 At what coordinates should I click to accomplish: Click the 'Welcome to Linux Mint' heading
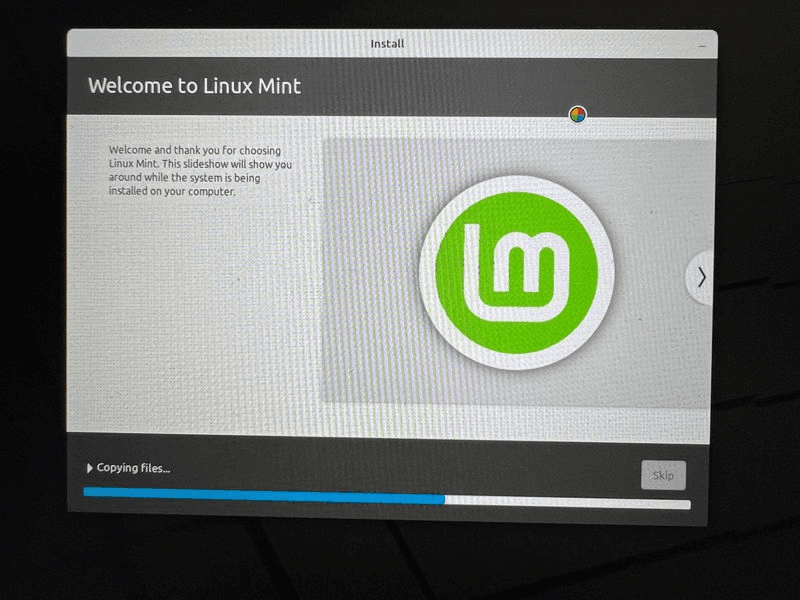click(x=194, y=86)
